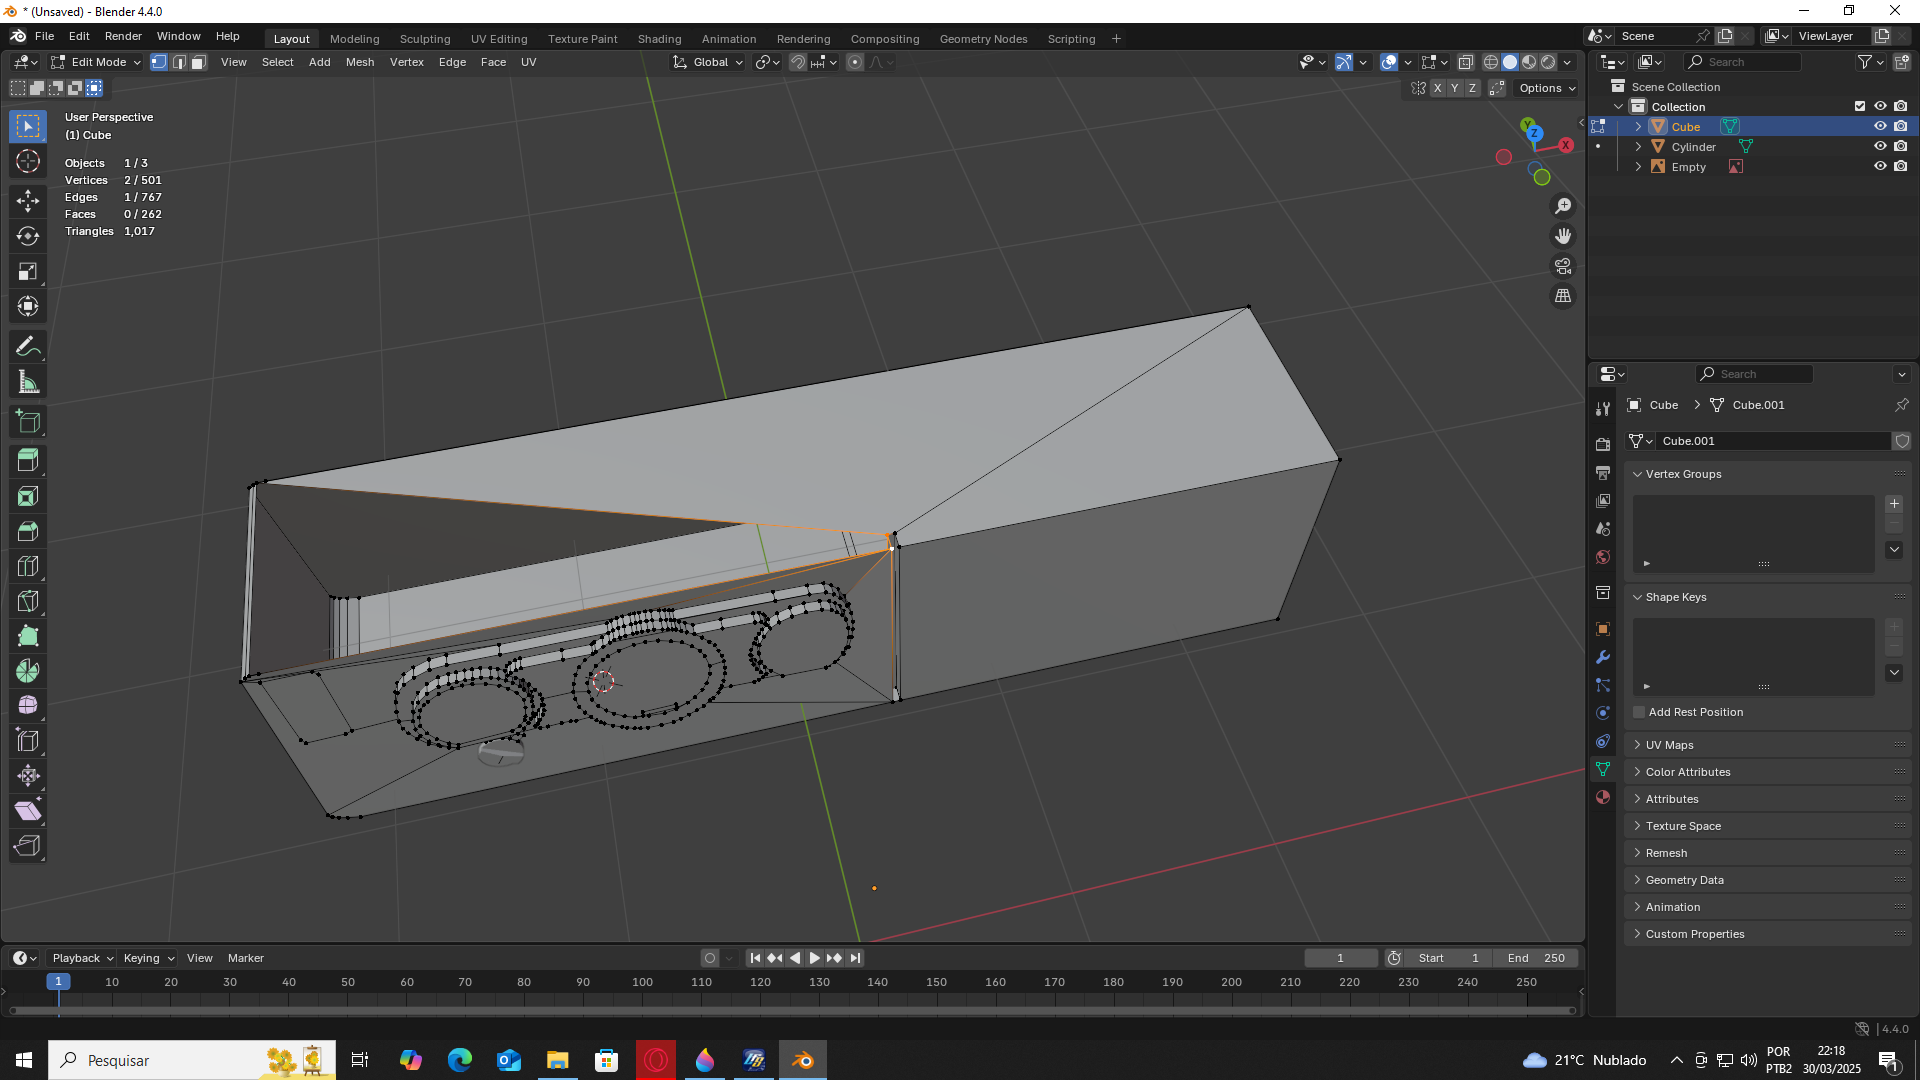Expand the UV Maps panel
Viewport: 1920px width, 1080px height.
point(1669,745)
